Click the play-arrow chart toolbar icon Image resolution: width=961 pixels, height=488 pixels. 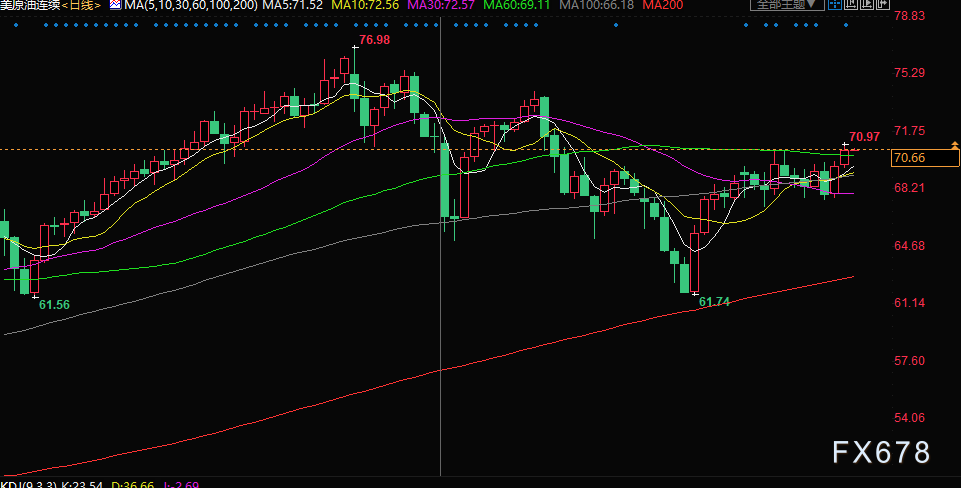click(x=867, y=4)
